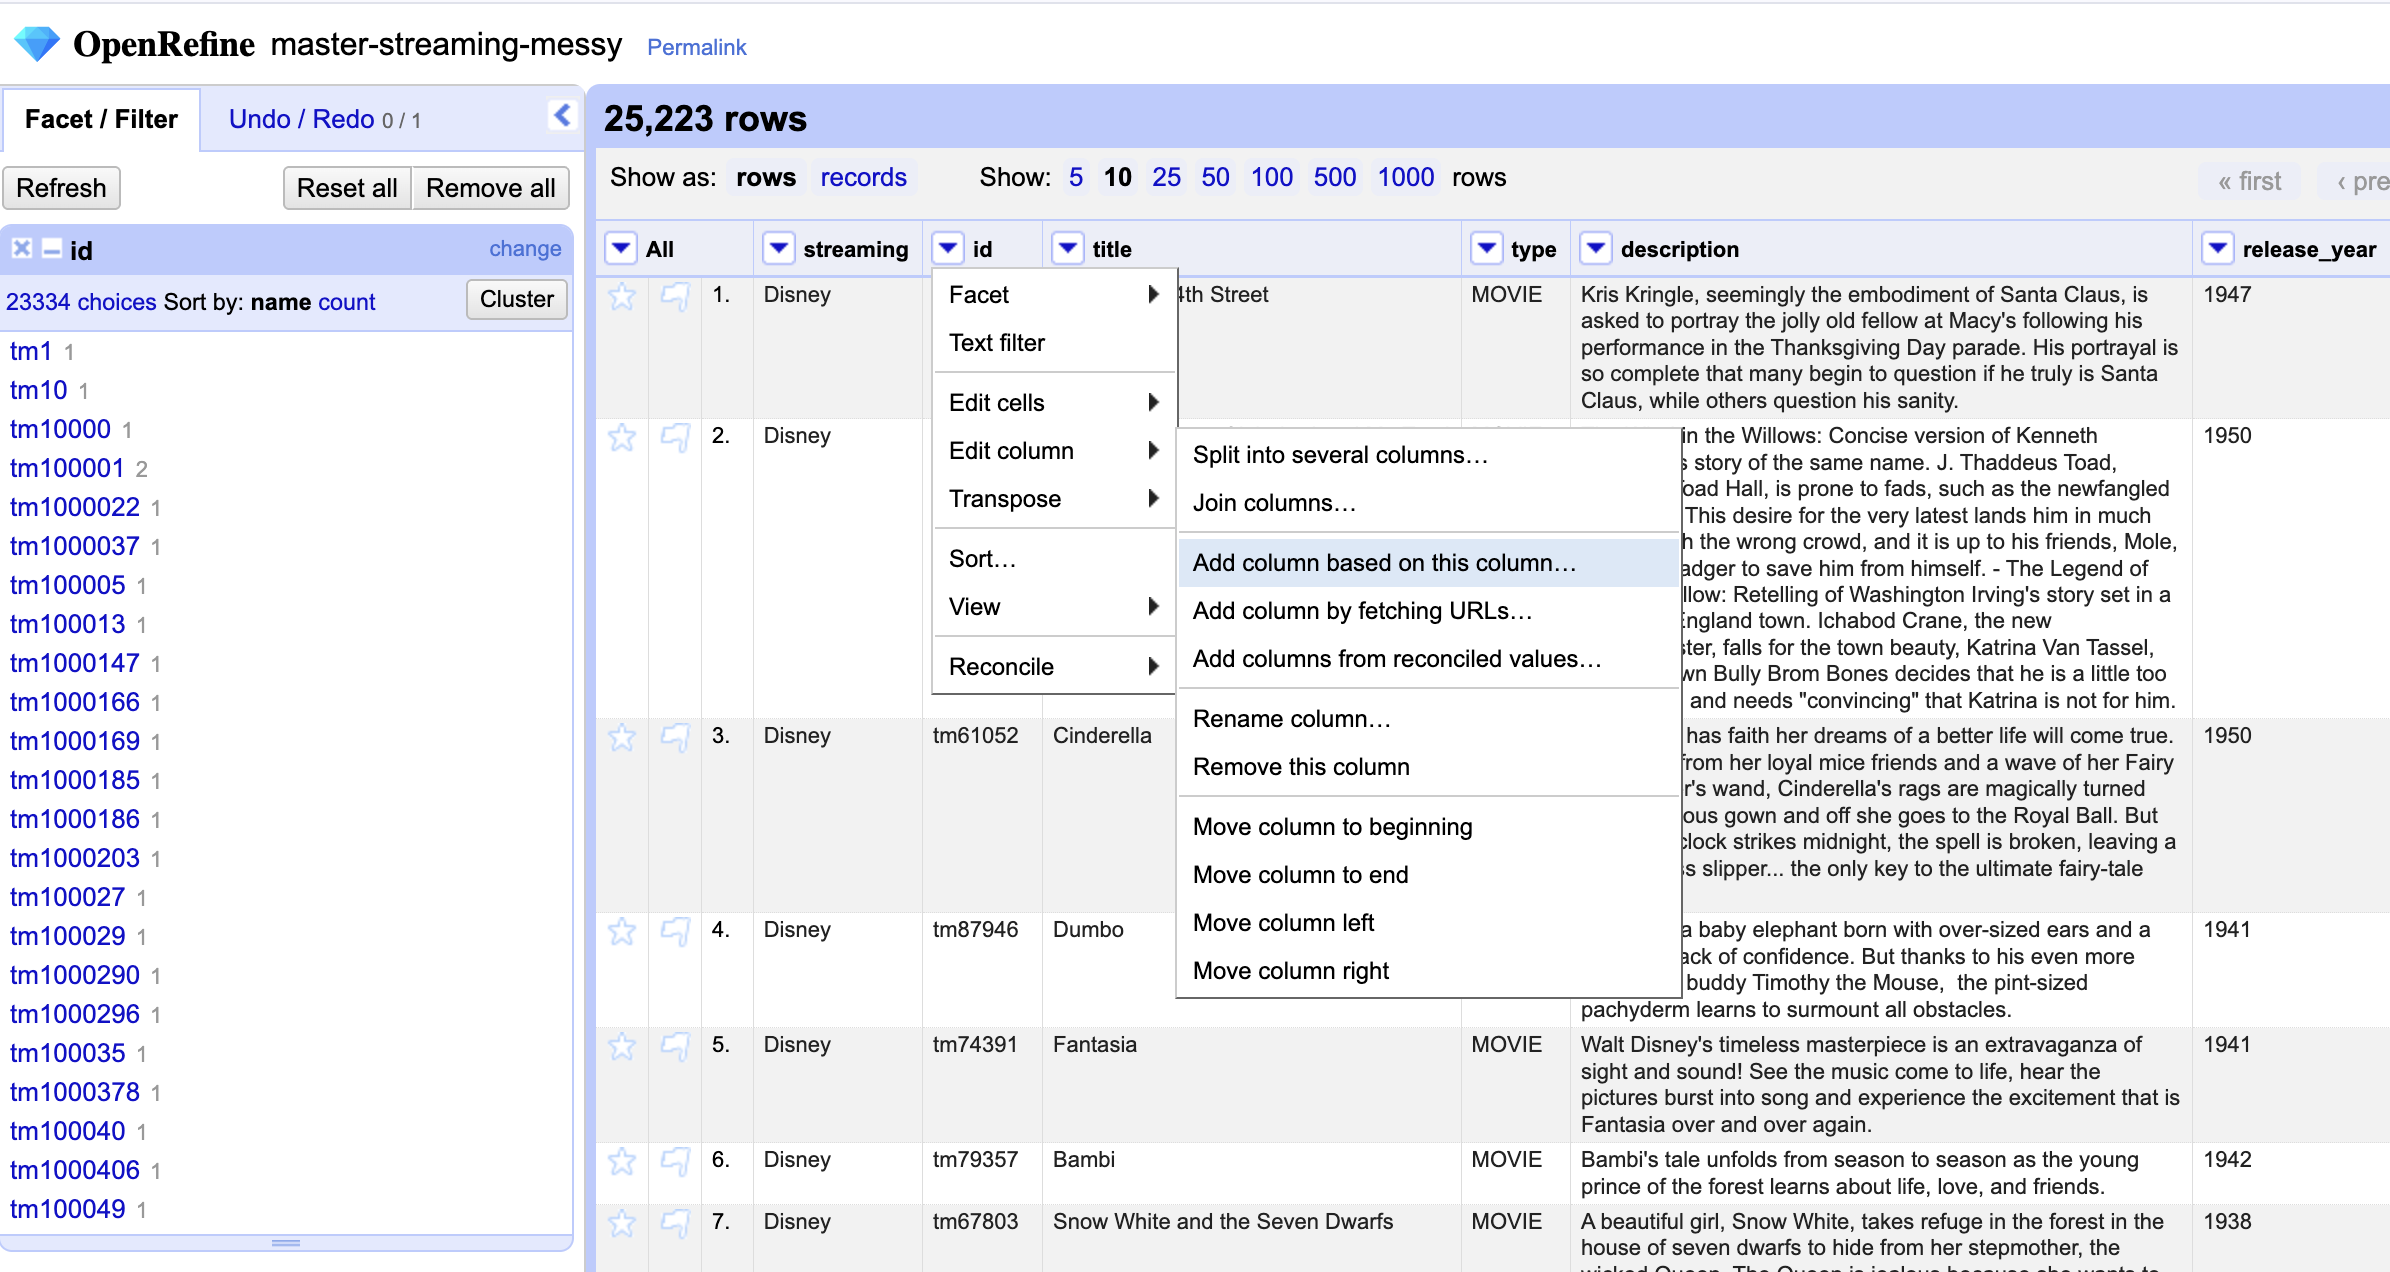
Task: Star row 5 Fantasia
Action: (x=622, y=1046)
